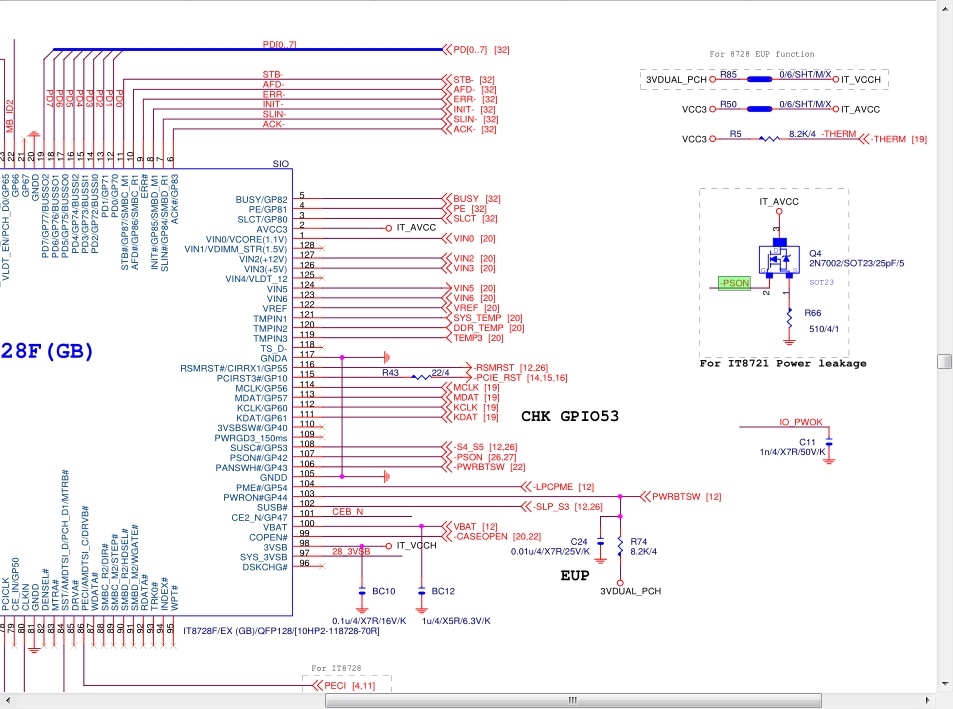
Task: Select the ground symbol below C11
Action: point(829,461)
